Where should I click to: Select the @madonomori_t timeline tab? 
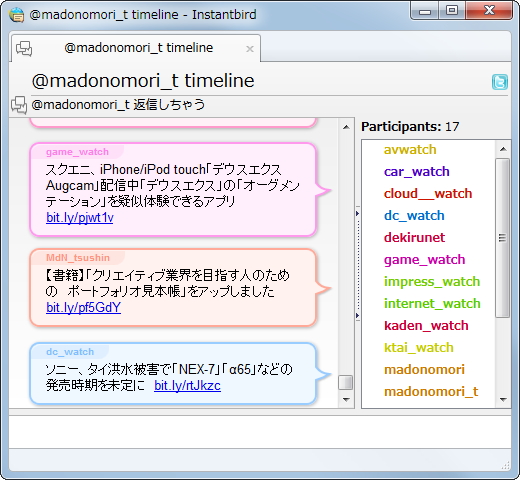click(136, 48)
